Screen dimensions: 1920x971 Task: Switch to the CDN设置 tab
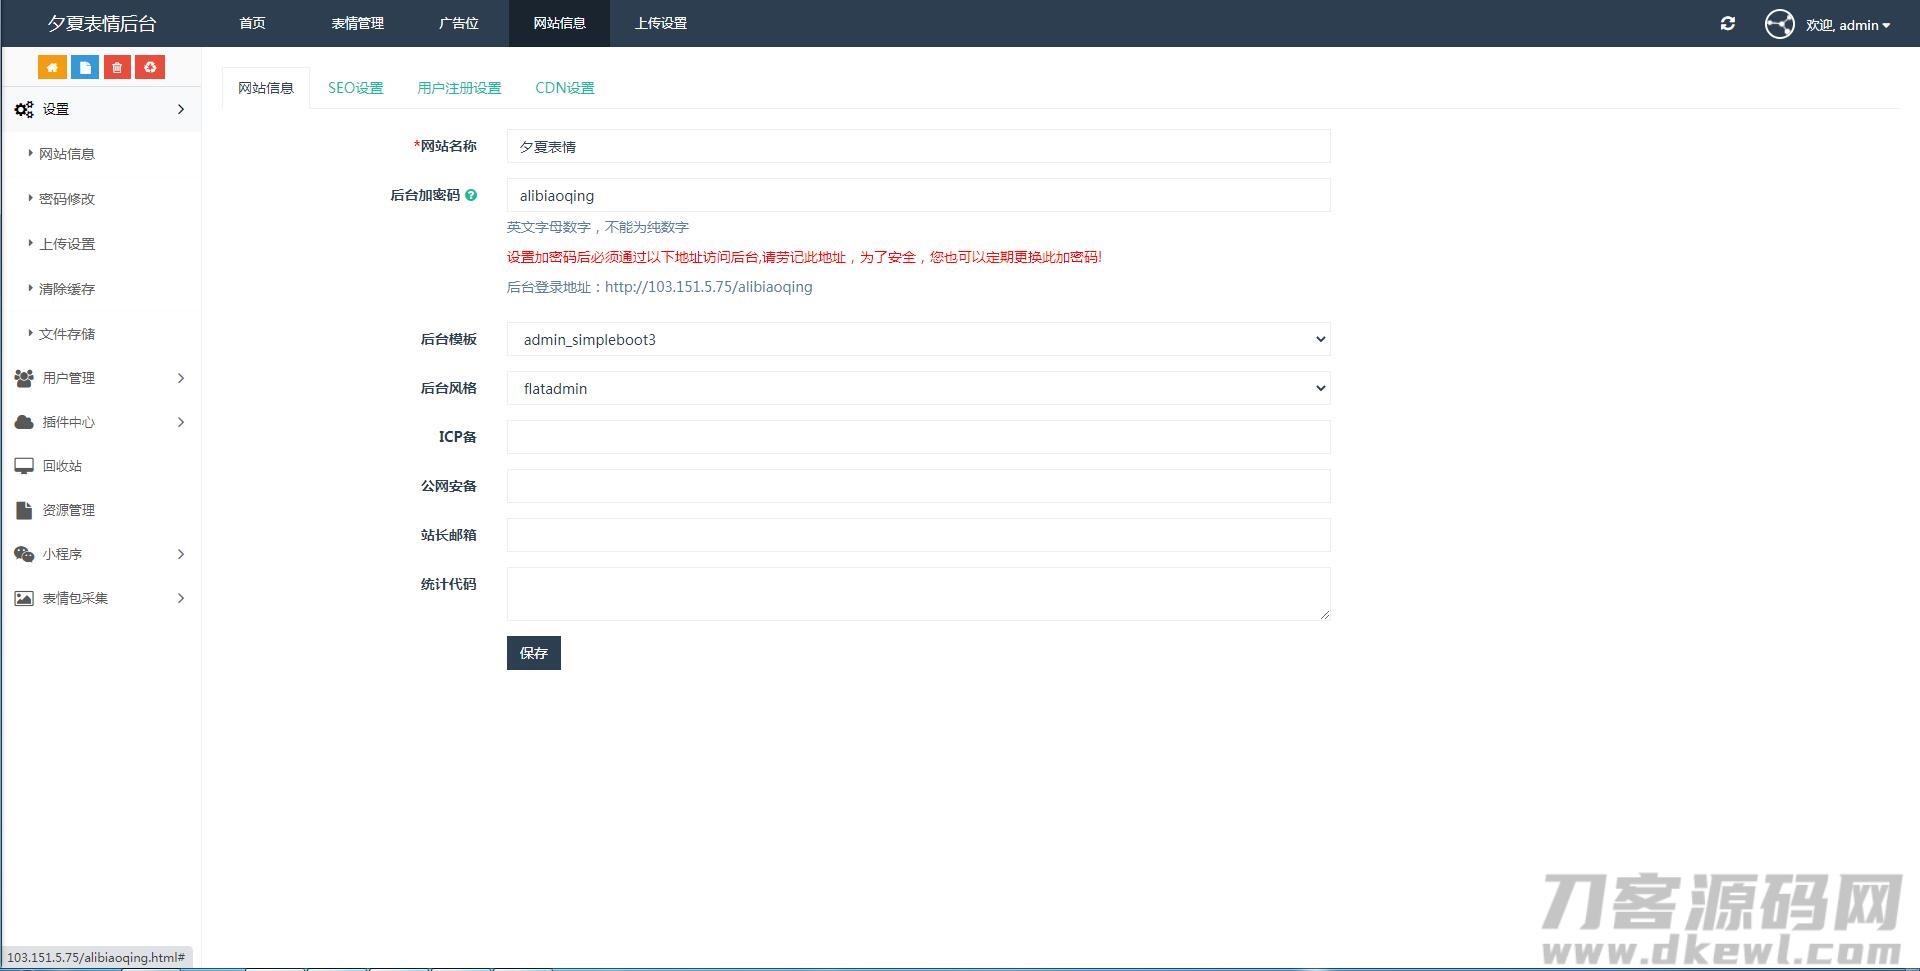coord(564,88)
